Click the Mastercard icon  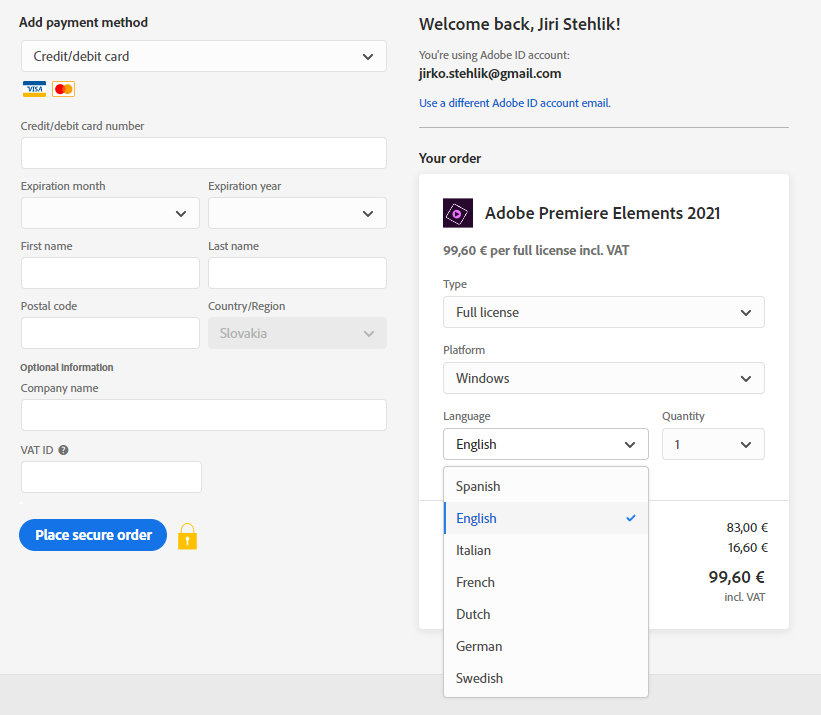point(64,90)
